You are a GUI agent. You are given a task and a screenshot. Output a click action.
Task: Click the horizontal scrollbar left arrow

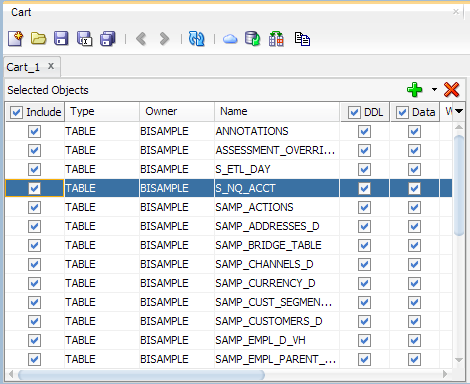(11, 374)
